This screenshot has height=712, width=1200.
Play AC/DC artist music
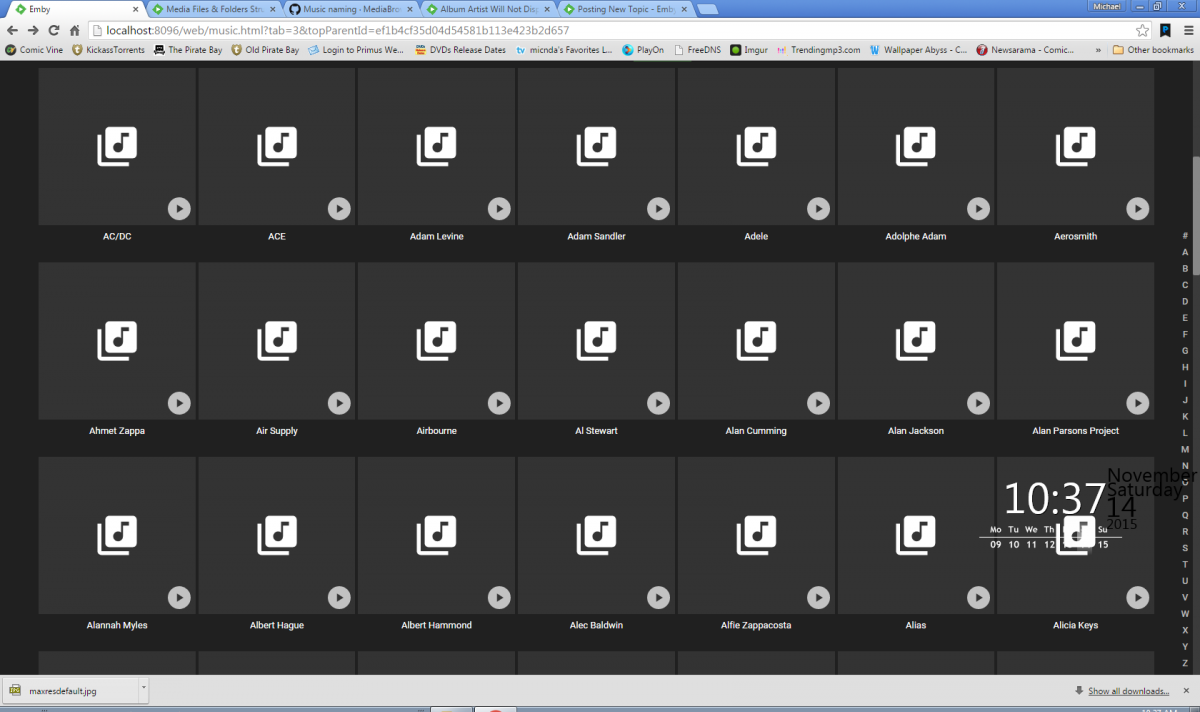click(179, 208)
